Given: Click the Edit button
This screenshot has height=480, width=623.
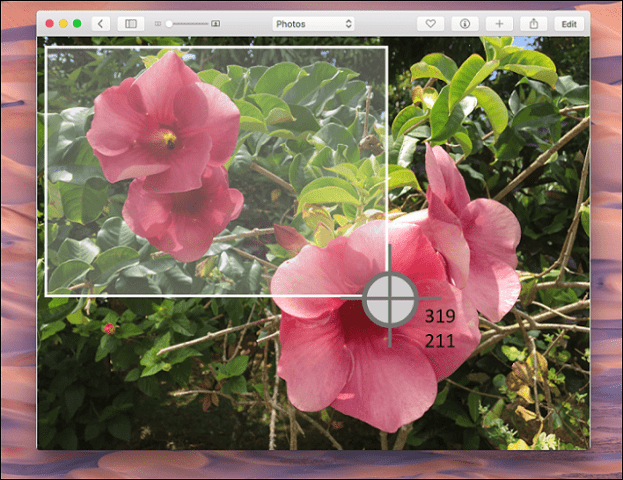Looking at the screenshot, I should [x=569, y=24].
